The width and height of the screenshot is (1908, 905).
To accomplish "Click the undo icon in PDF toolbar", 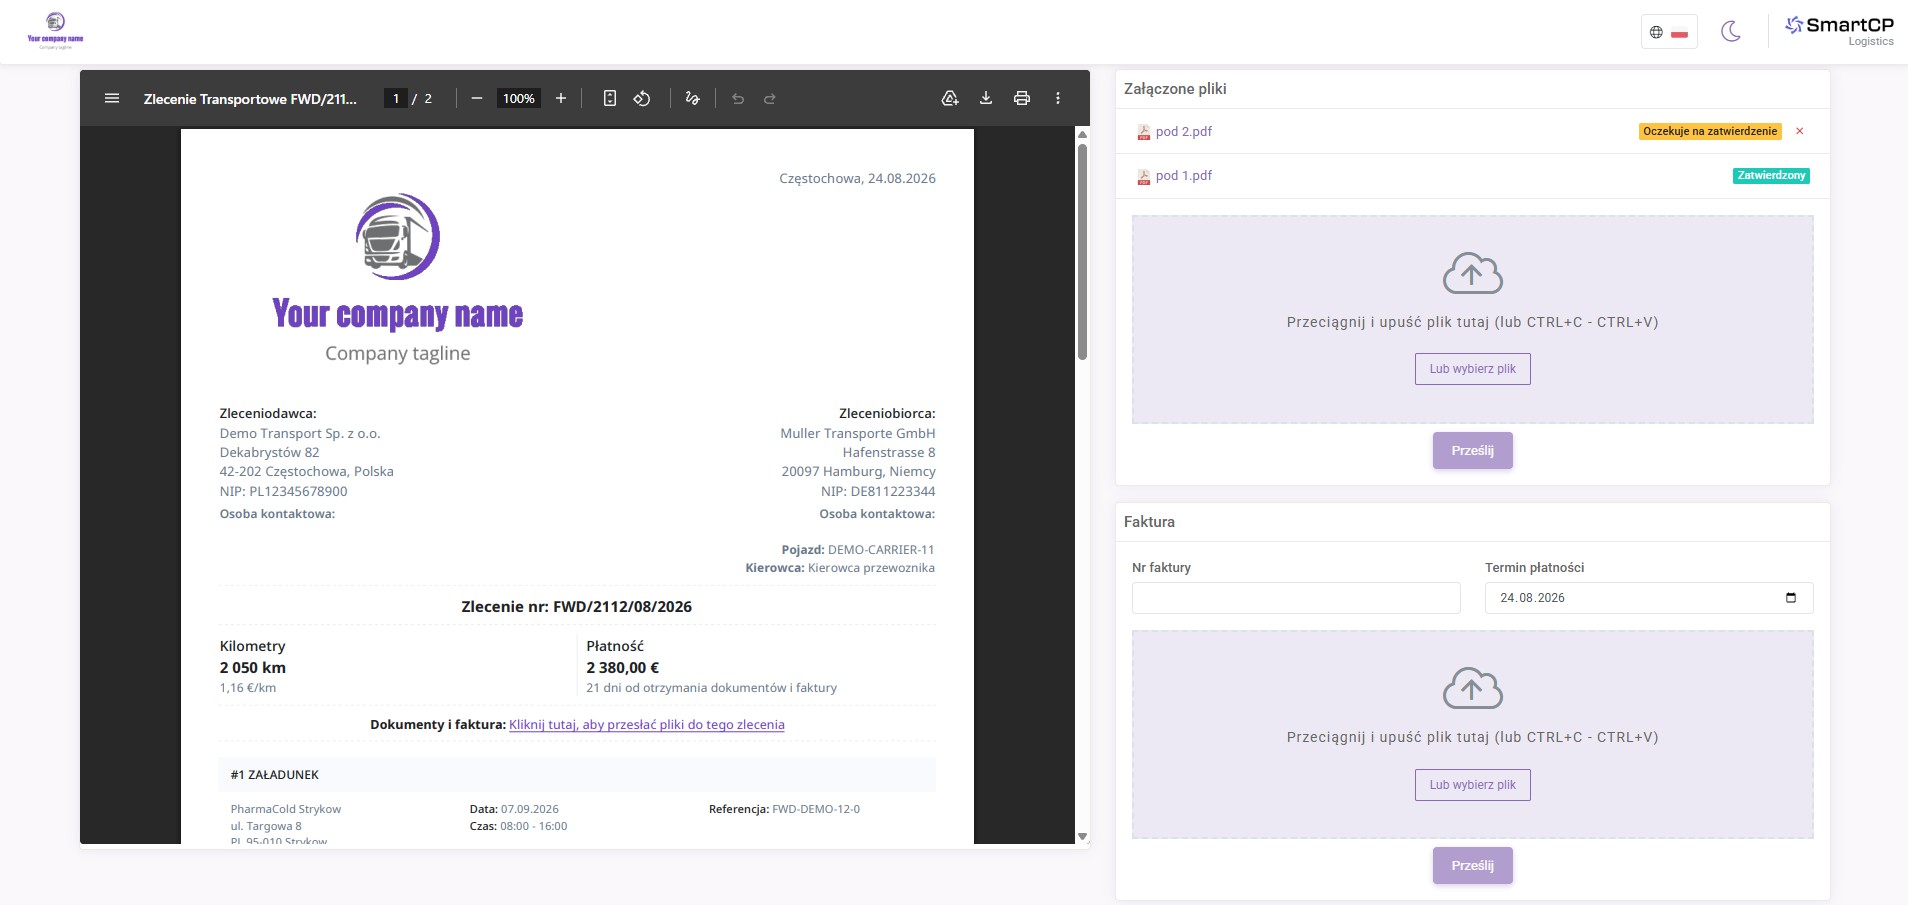I will (738, 98).
